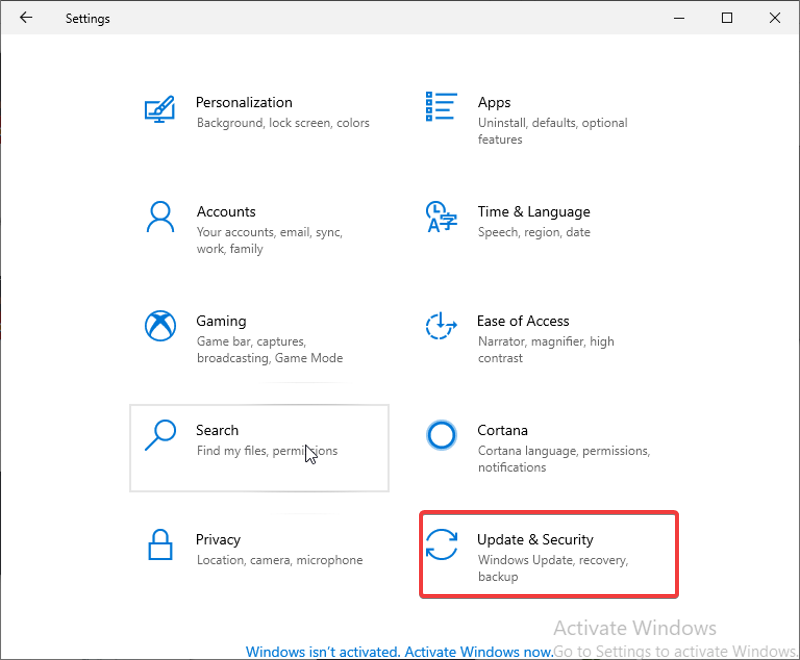Open the Cortana heading

[502, 430]
